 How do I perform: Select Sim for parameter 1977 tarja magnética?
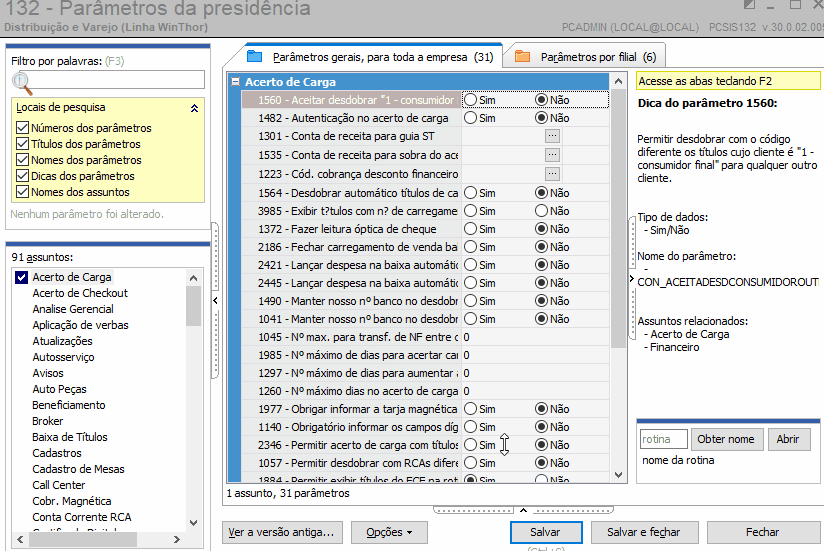click(x=471, y=409)
